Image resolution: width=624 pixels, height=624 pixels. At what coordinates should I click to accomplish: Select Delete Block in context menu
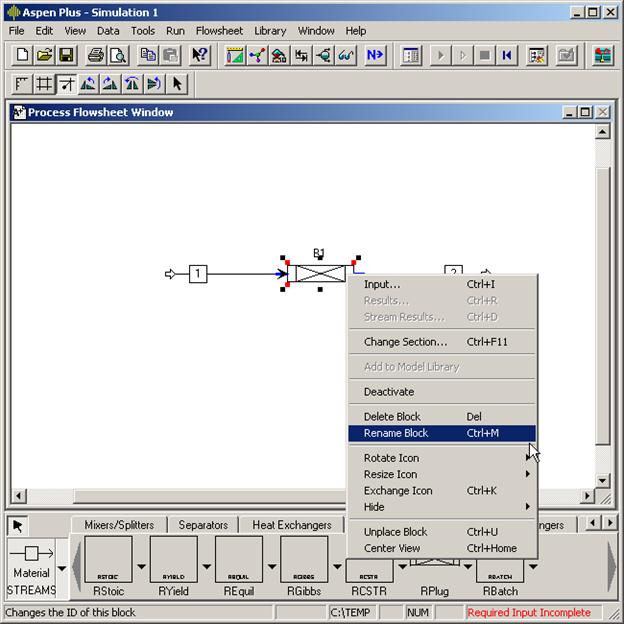392,416
